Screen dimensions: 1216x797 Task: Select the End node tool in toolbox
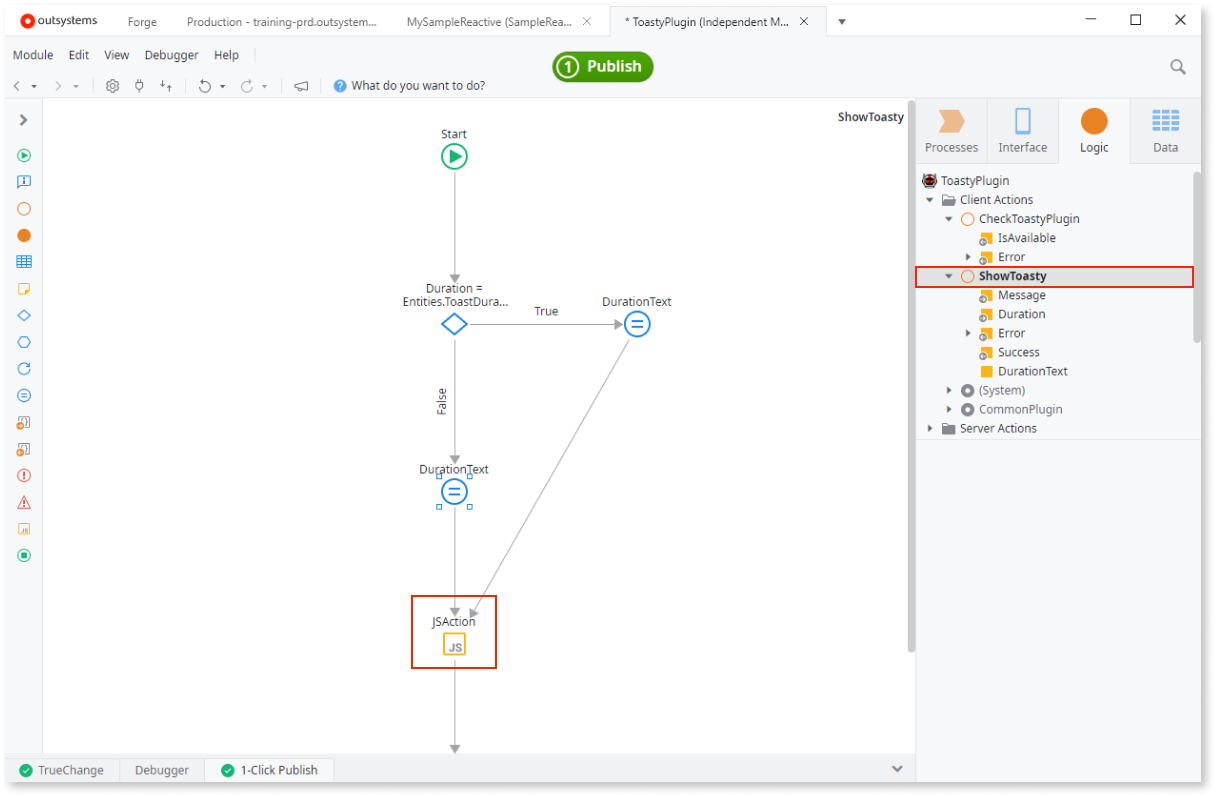coord(23,555)
